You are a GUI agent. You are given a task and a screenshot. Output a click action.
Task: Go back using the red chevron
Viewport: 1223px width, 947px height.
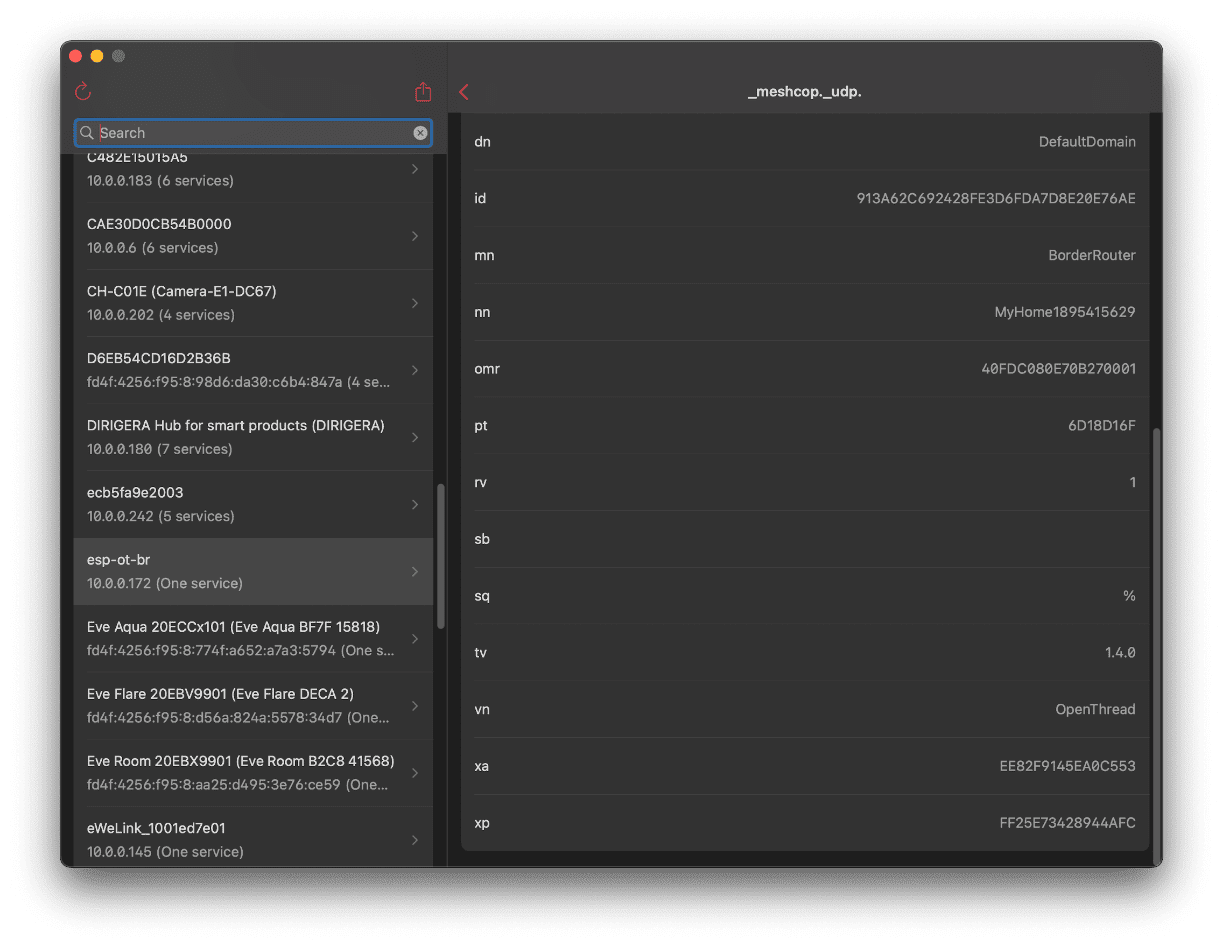pyautogui.click(x=464, y=92)
